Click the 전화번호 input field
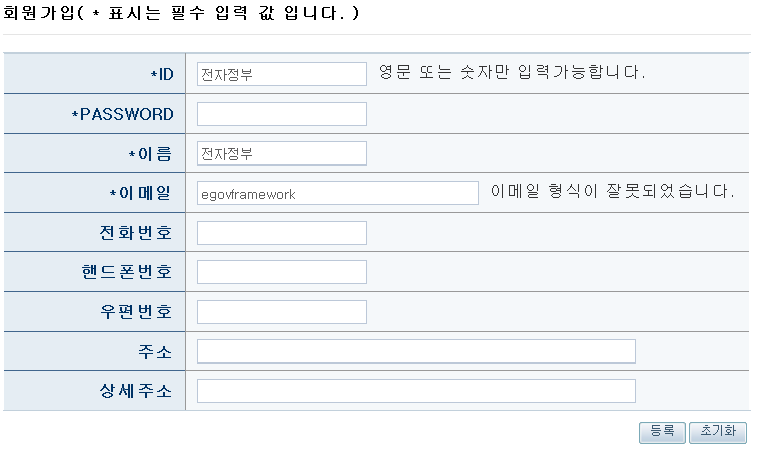Viewport: 759px width, 454px height. [x=282, y=233]
